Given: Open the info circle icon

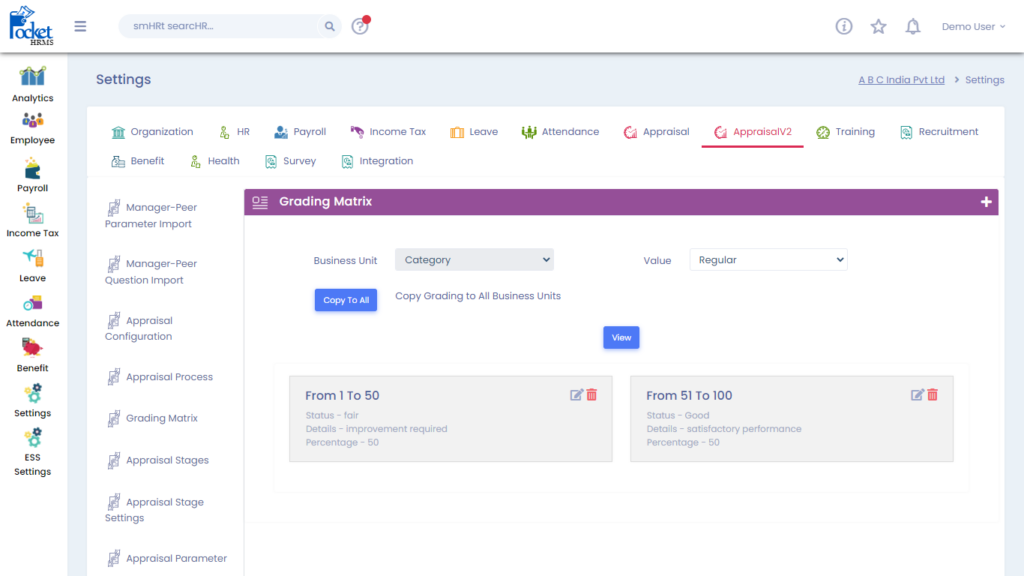Looking at the screenshot, I should pos(844,27).
